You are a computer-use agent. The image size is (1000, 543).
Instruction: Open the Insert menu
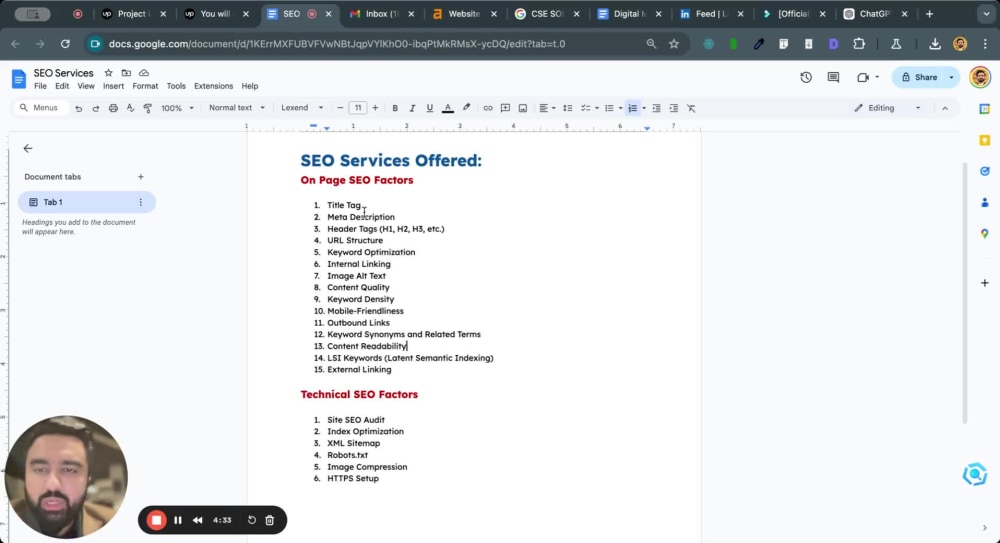pyautogui.click(x=114, y=86)
